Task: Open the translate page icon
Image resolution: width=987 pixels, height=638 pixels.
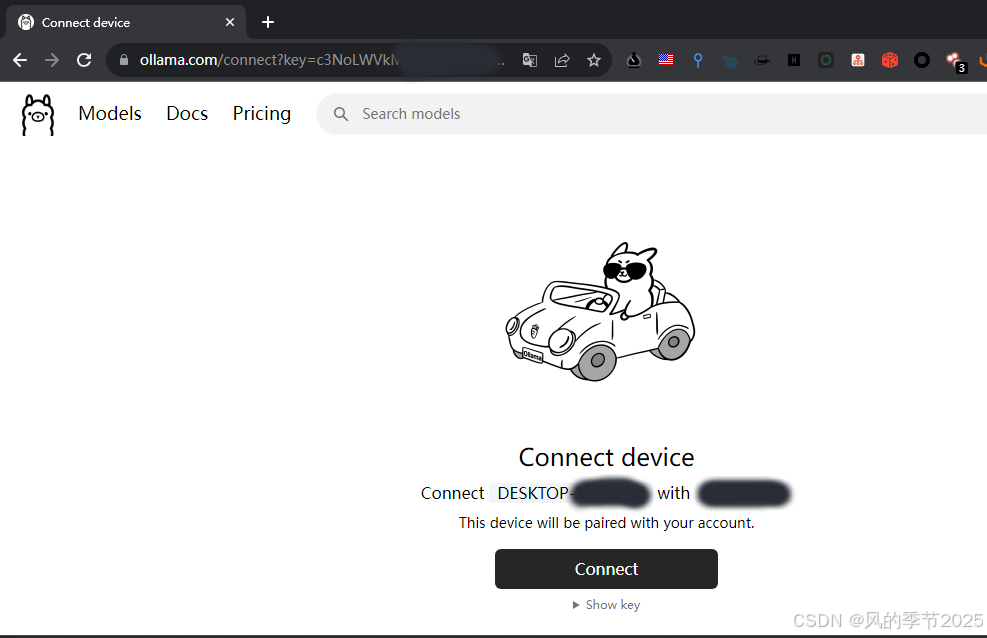Action: point(530,60)
